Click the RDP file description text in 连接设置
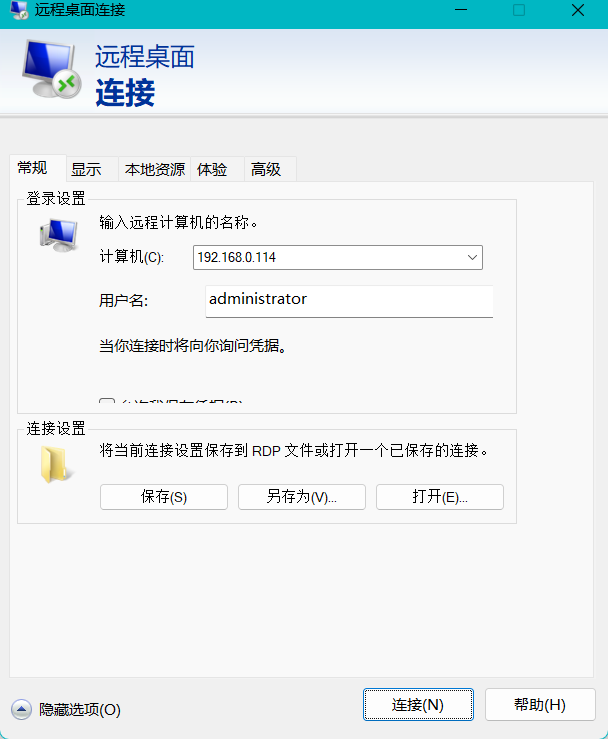The height and width of the screenshot is (739, 608). [294, 451]
